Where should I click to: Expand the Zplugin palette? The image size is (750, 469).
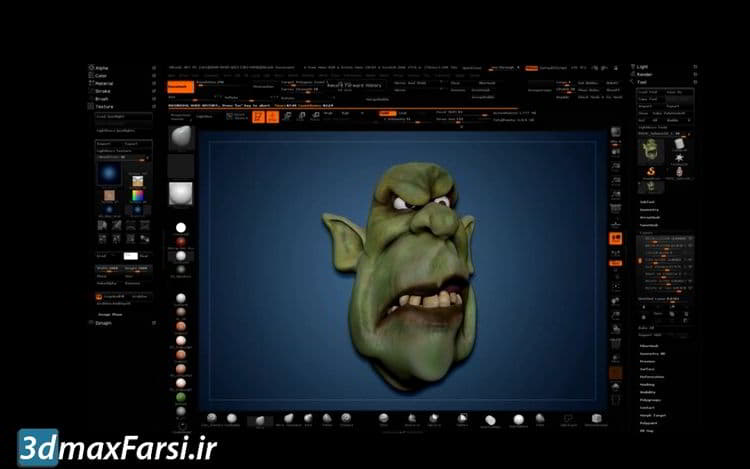(103, 323)
